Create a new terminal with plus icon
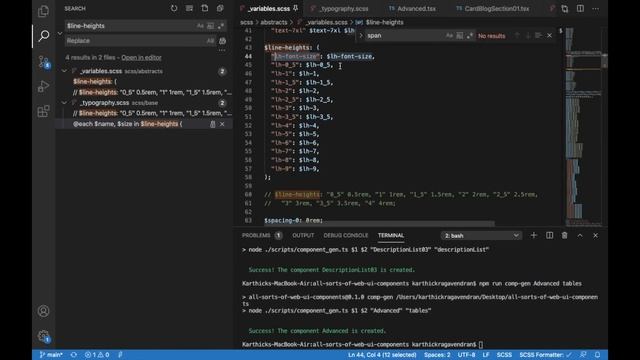This screenshot has height=360, width=640. click(533, 236)
